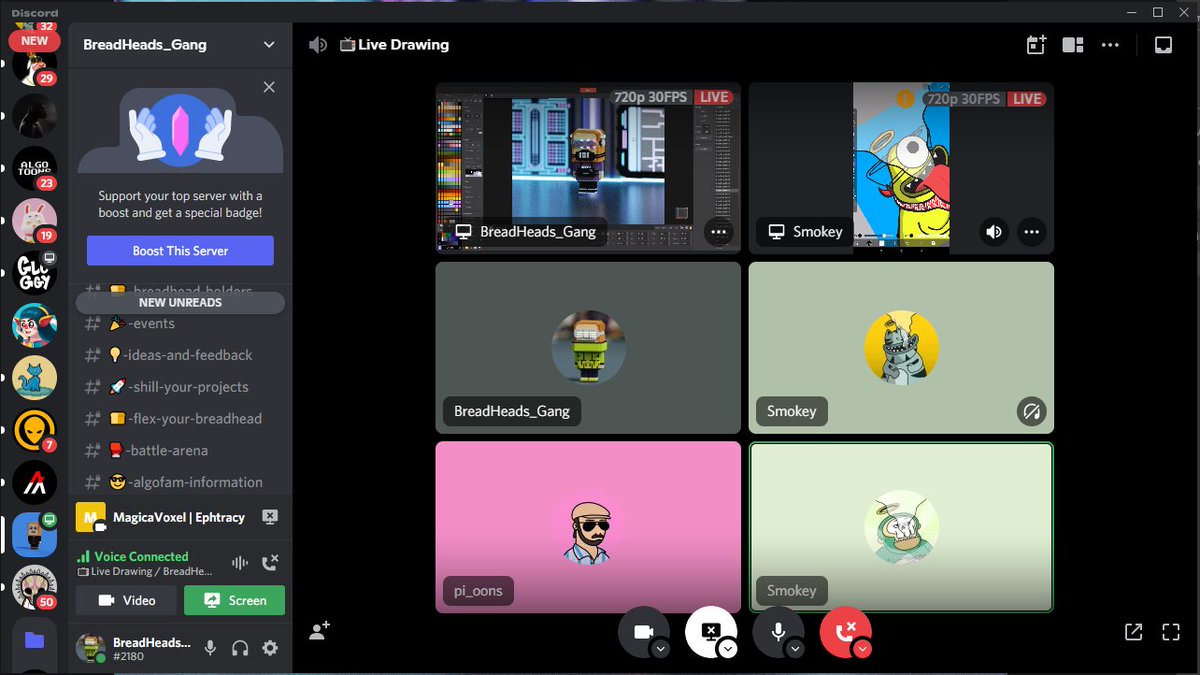The width and height of the screenshot is (1200, 675).
Task: Select the green-highlighted Smokey tile
Action: click(x=901, y=527)
